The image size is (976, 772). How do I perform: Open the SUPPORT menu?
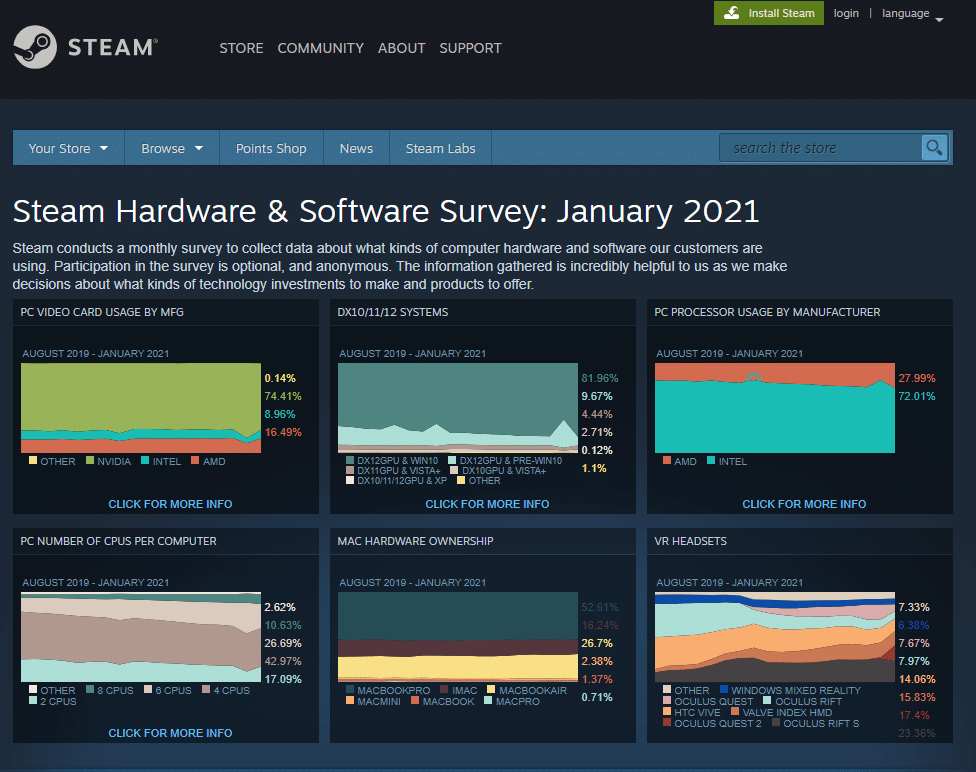(471, 48)
